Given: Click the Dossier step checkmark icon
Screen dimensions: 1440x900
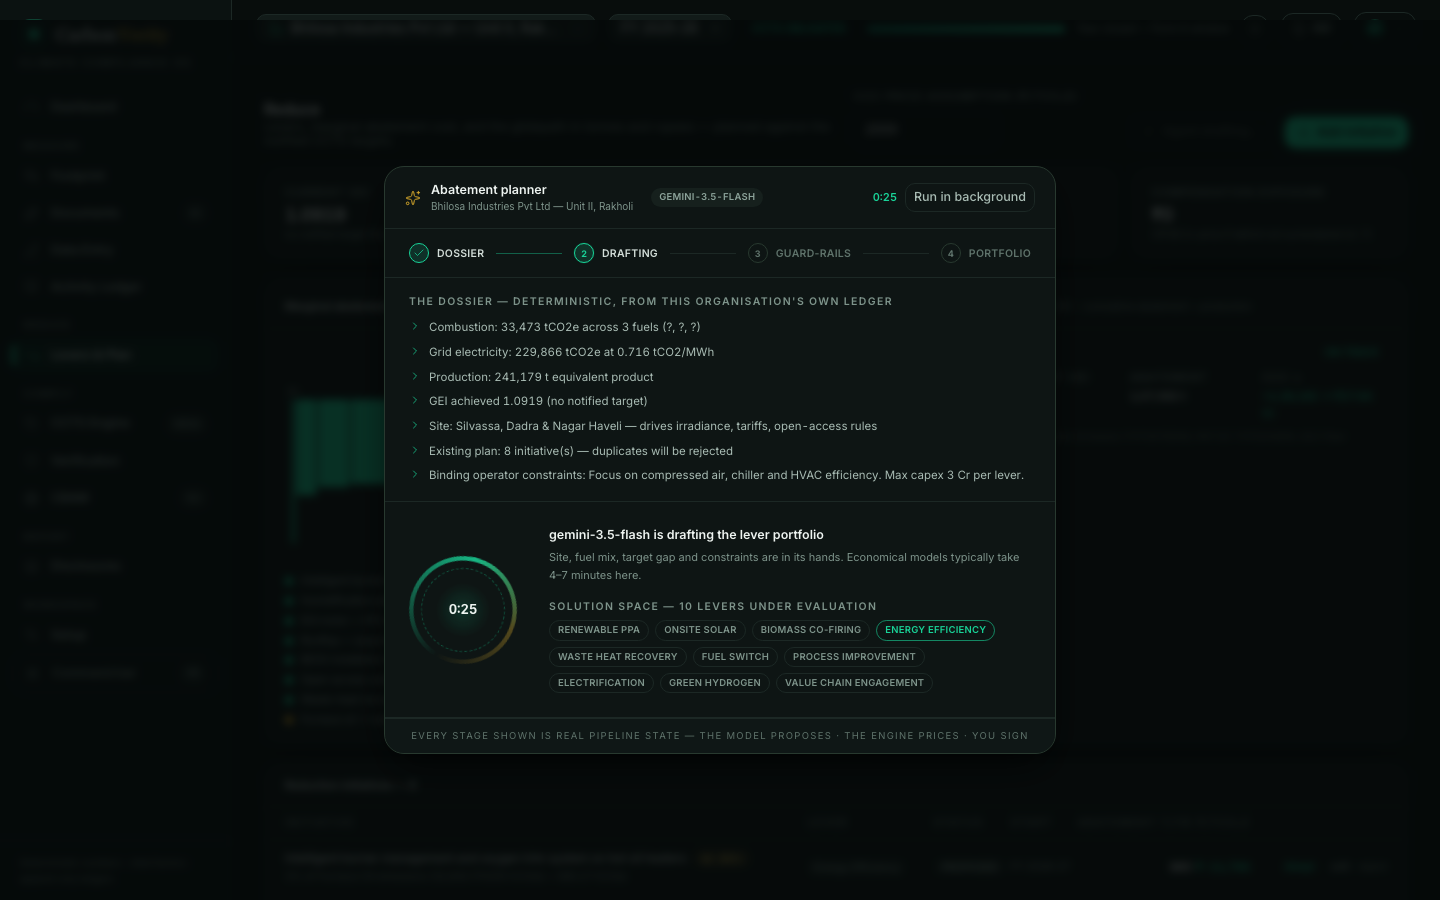Looking at the screenshot, I should 419,253.
